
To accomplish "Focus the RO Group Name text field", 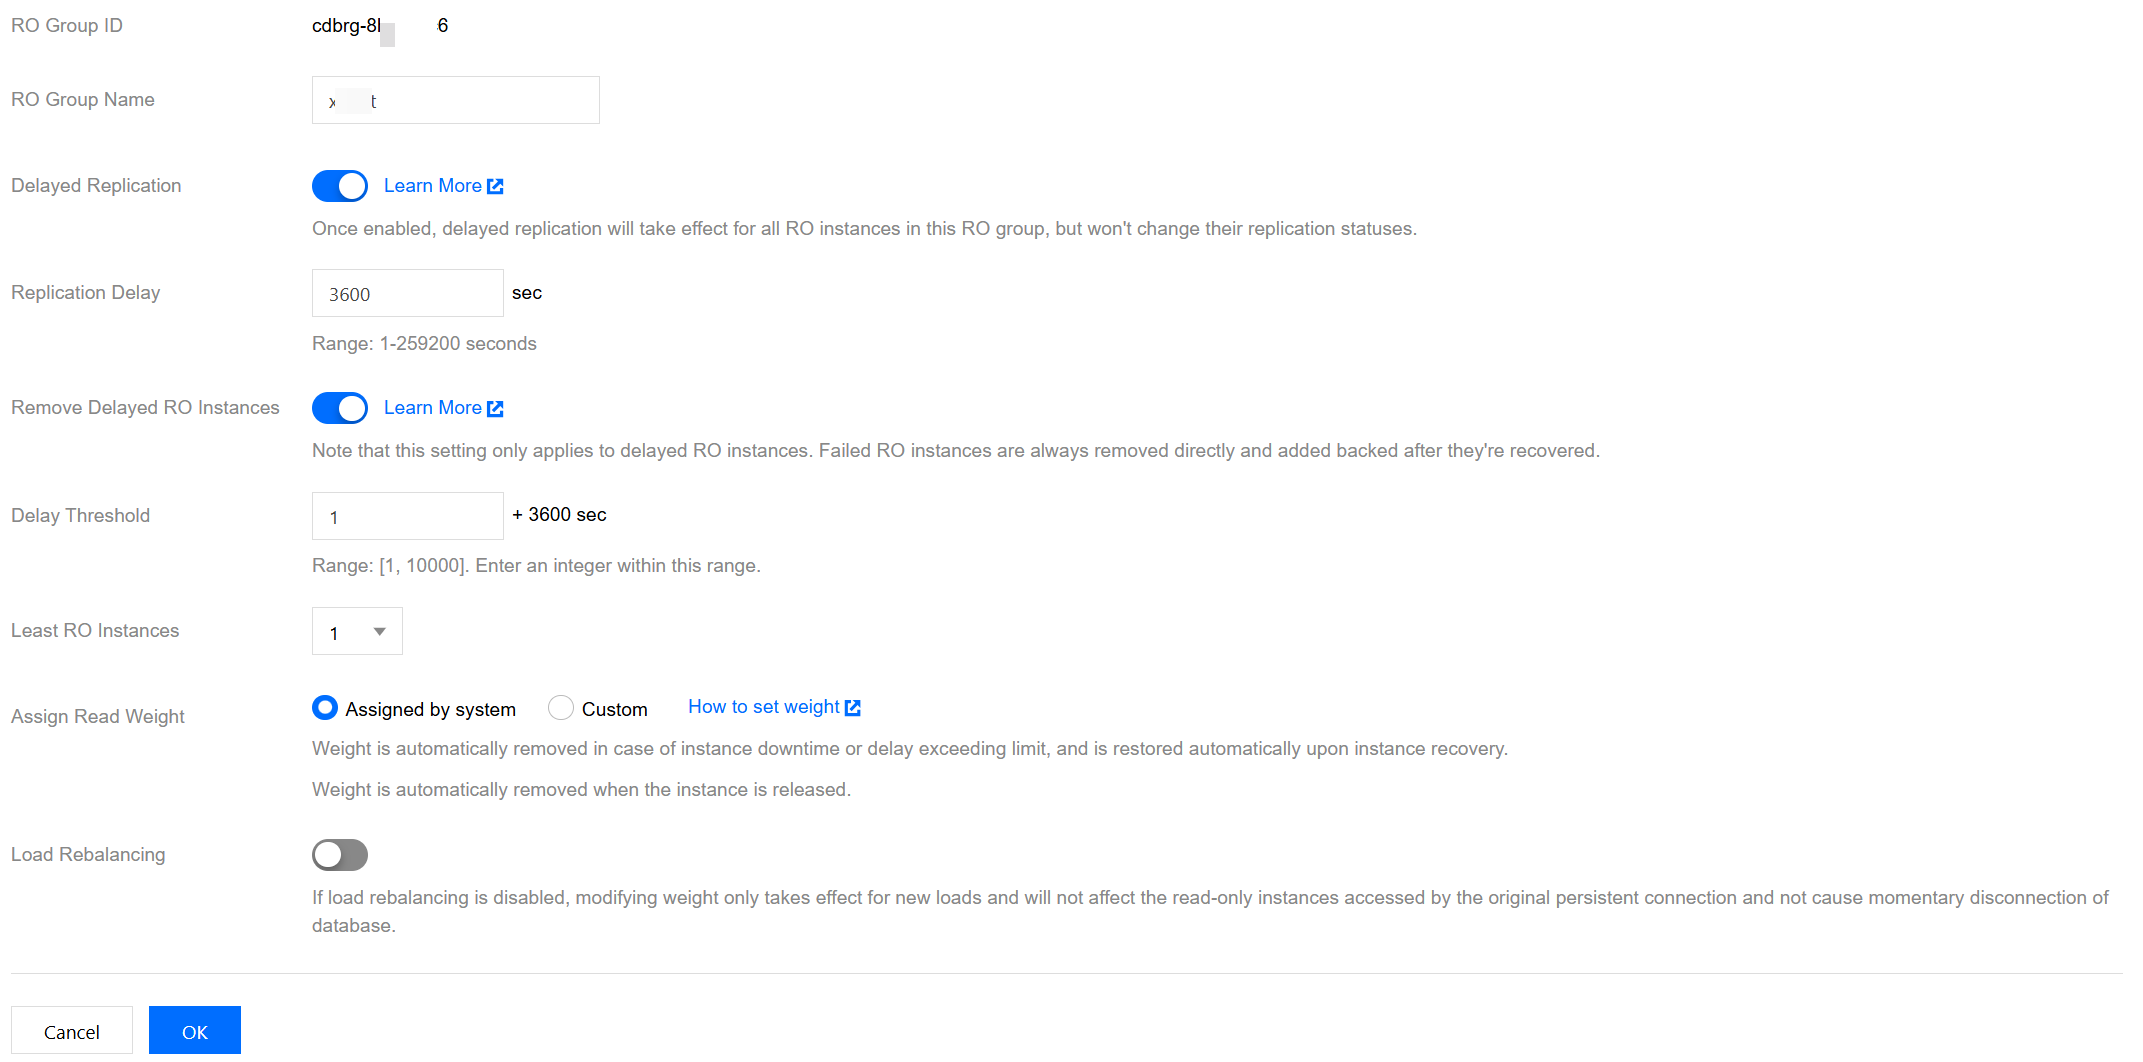I will 455,100.
